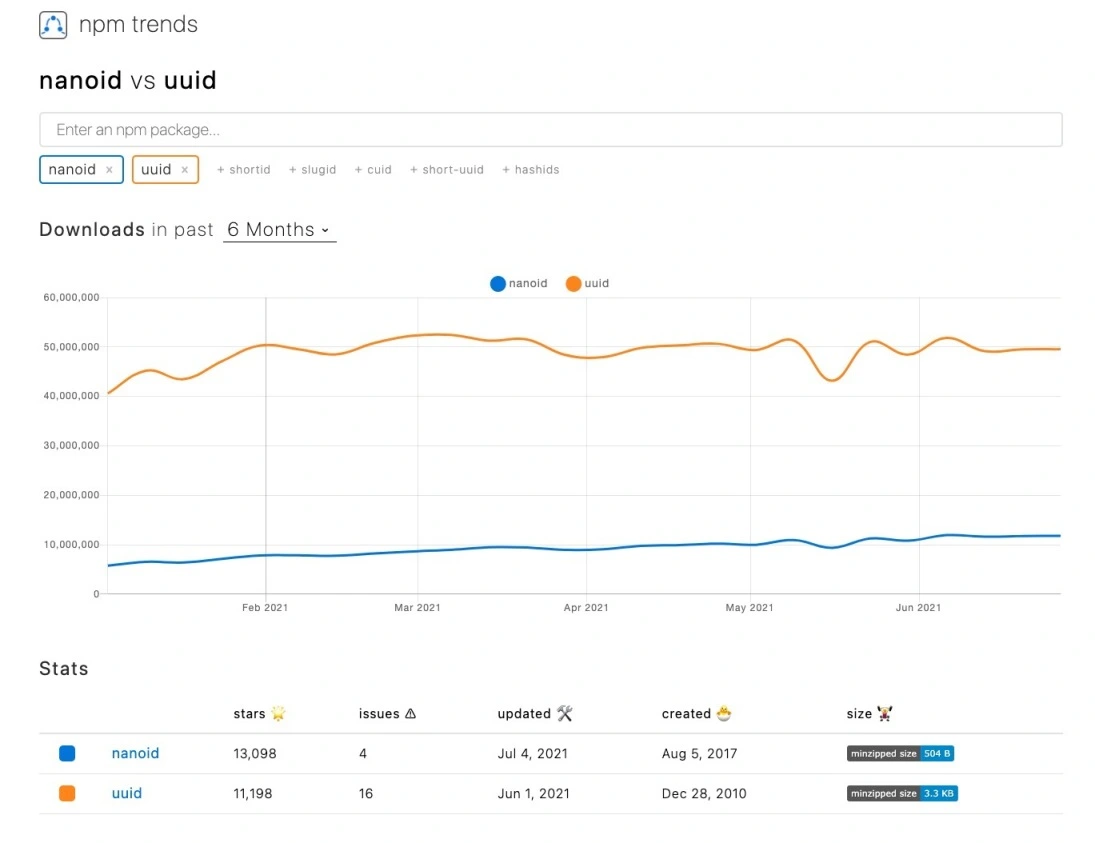
Task: Click nanoid stars count 13,098
Action: [255, 754]
